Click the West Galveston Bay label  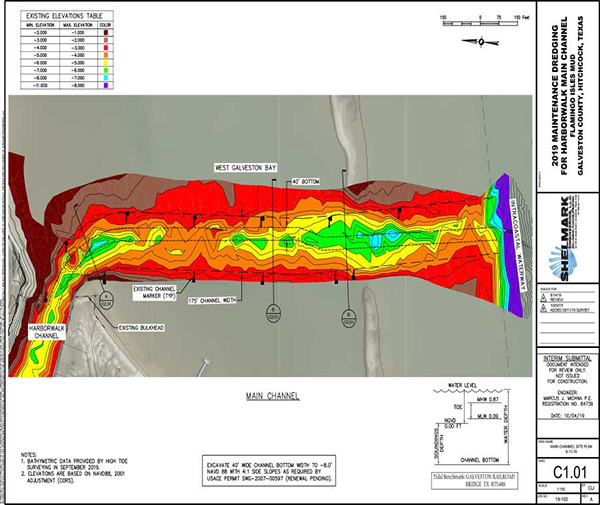pyautogui.click(x=251, y=166)
